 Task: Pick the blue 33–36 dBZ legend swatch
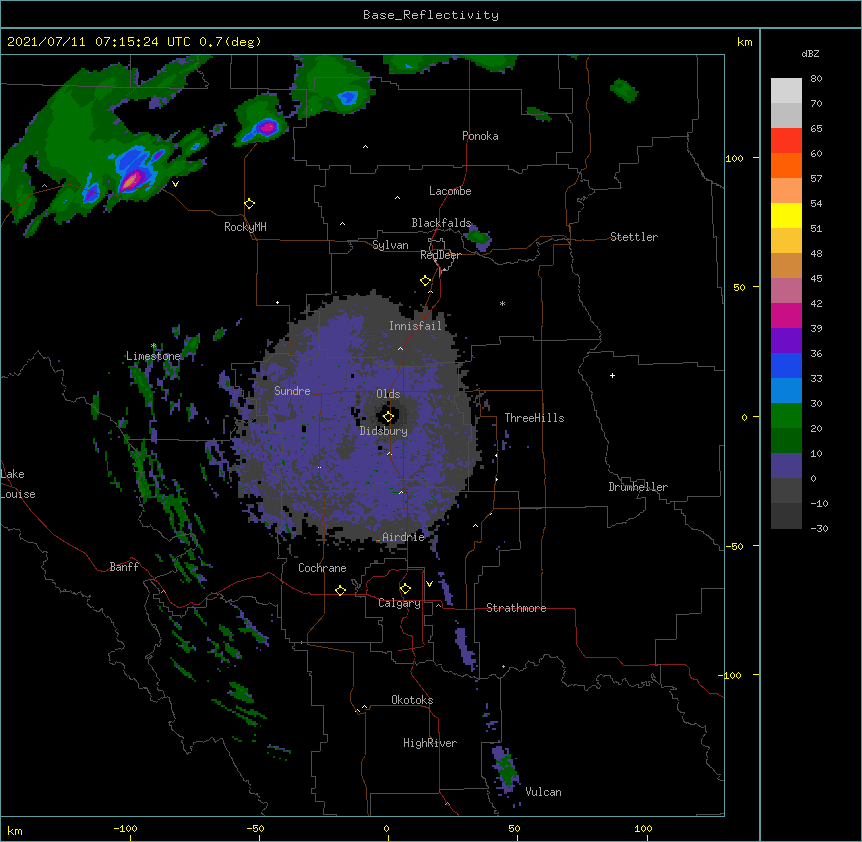[786, 365]
